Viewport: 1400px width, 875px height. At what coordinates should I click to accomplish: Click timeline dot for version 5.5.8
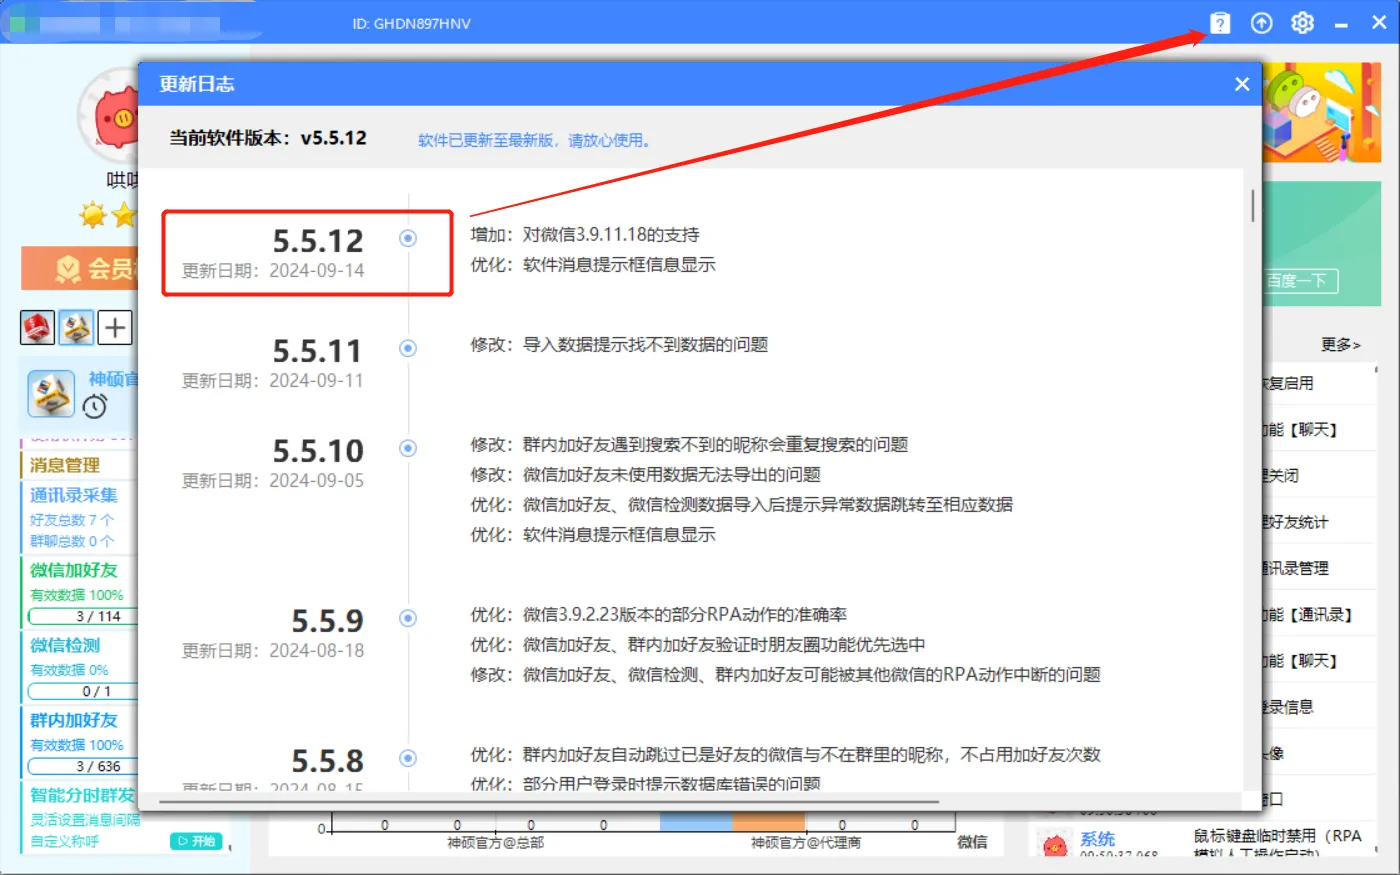point(408,758)
